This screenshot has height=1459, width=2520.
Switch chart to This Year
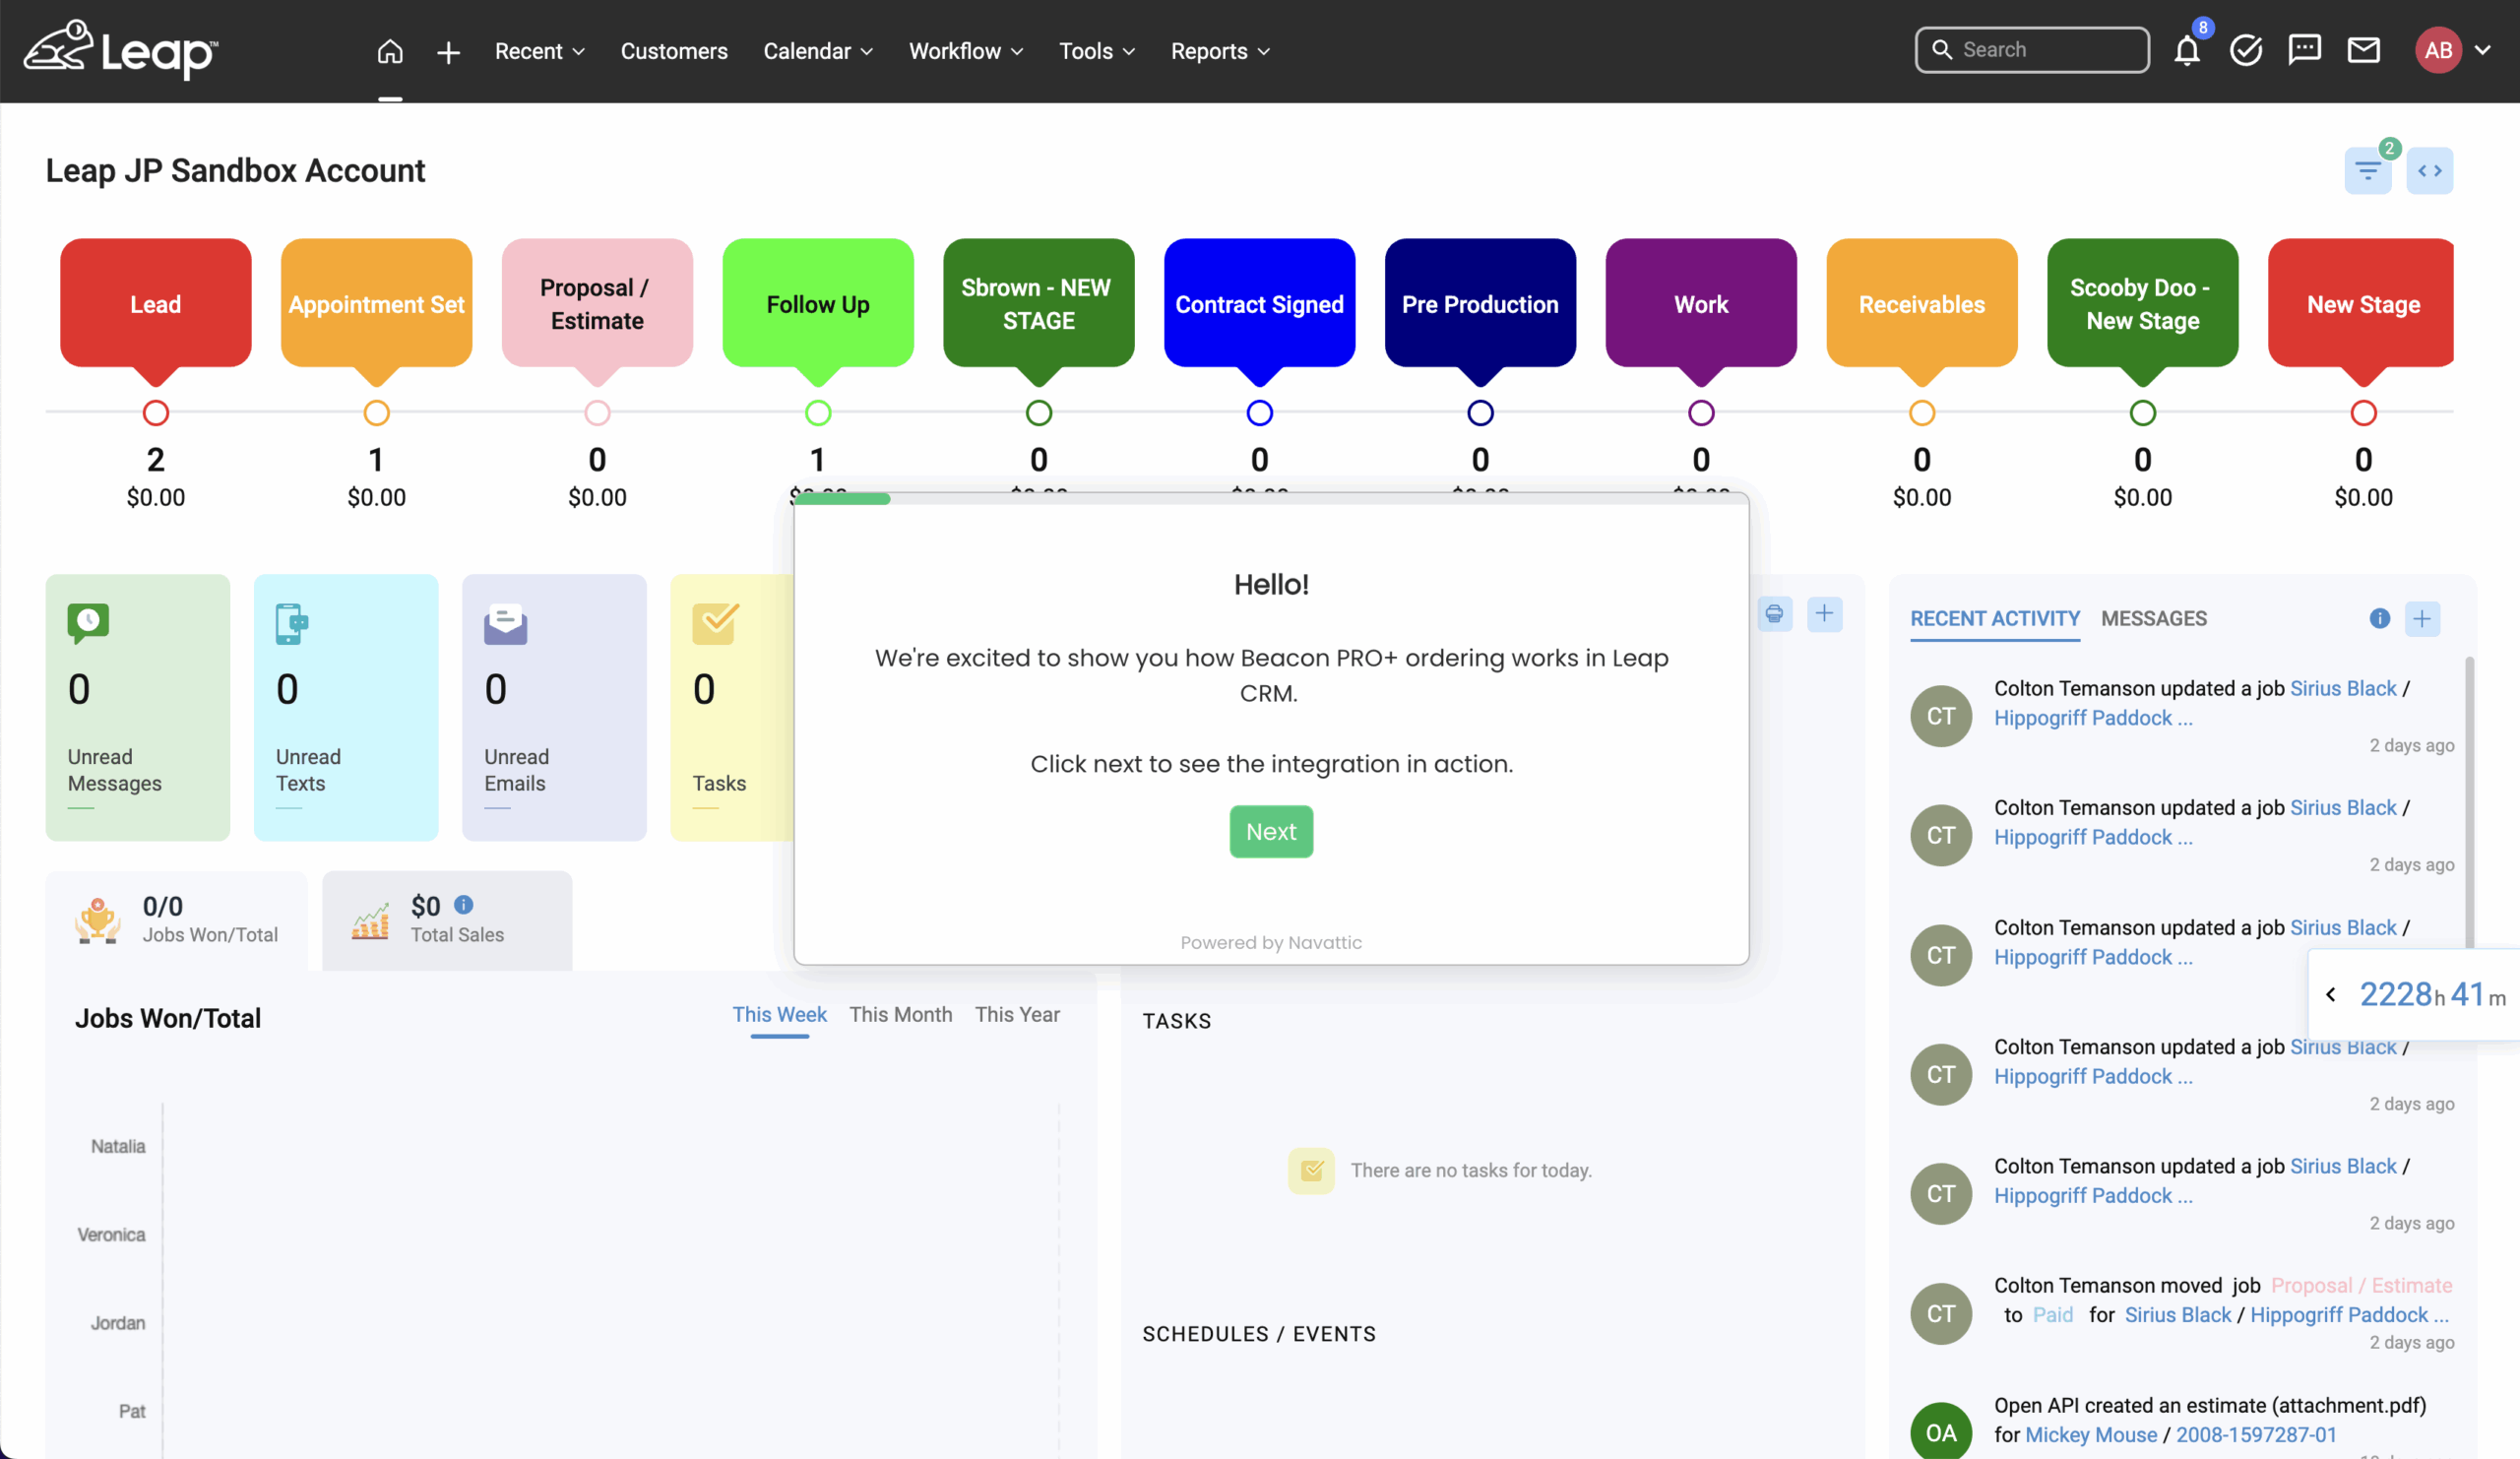[x=1017, y=1014]
